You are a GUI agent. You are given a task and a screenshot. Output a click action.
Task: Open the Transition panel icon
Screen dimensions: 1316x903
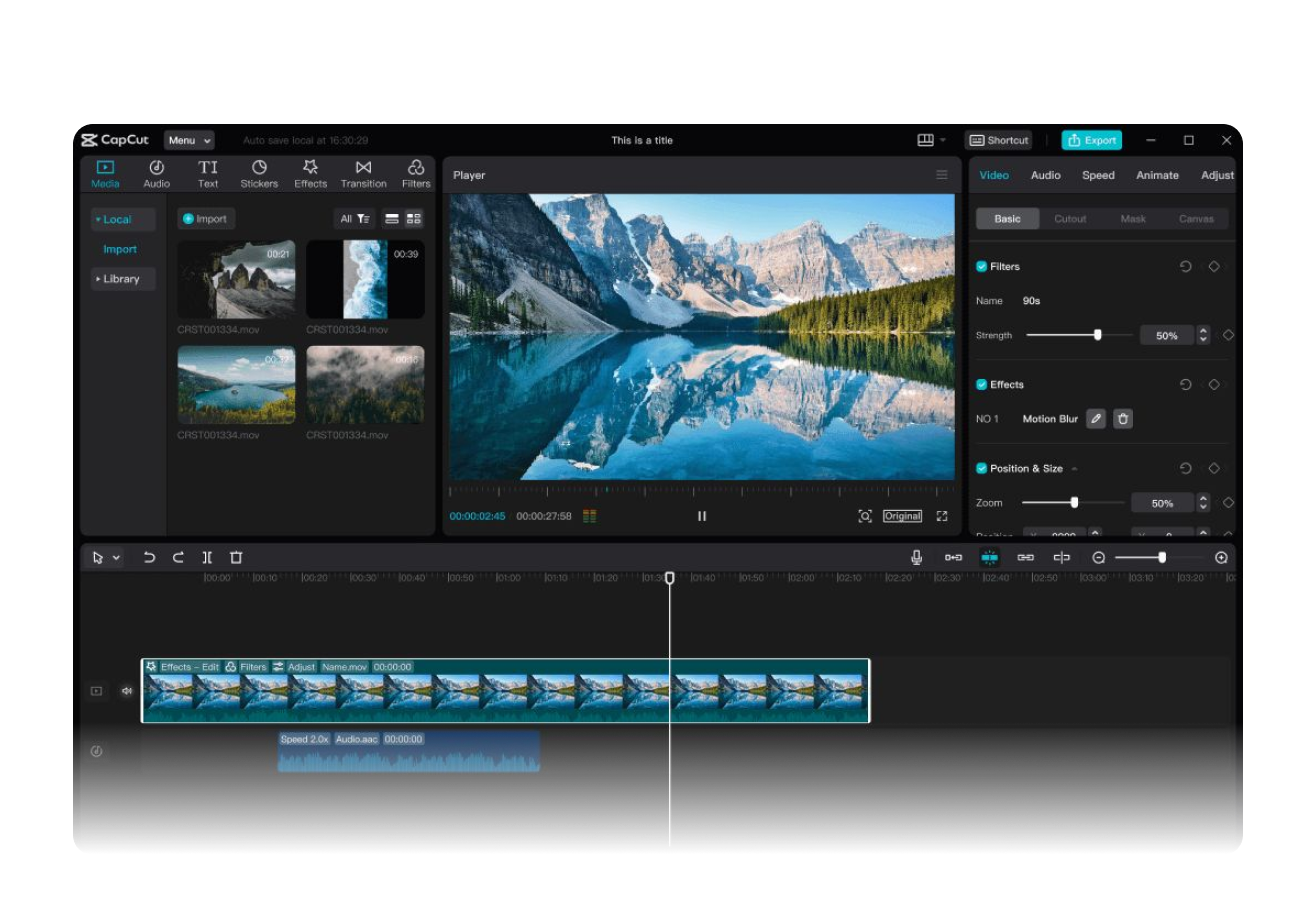point(363,168)
